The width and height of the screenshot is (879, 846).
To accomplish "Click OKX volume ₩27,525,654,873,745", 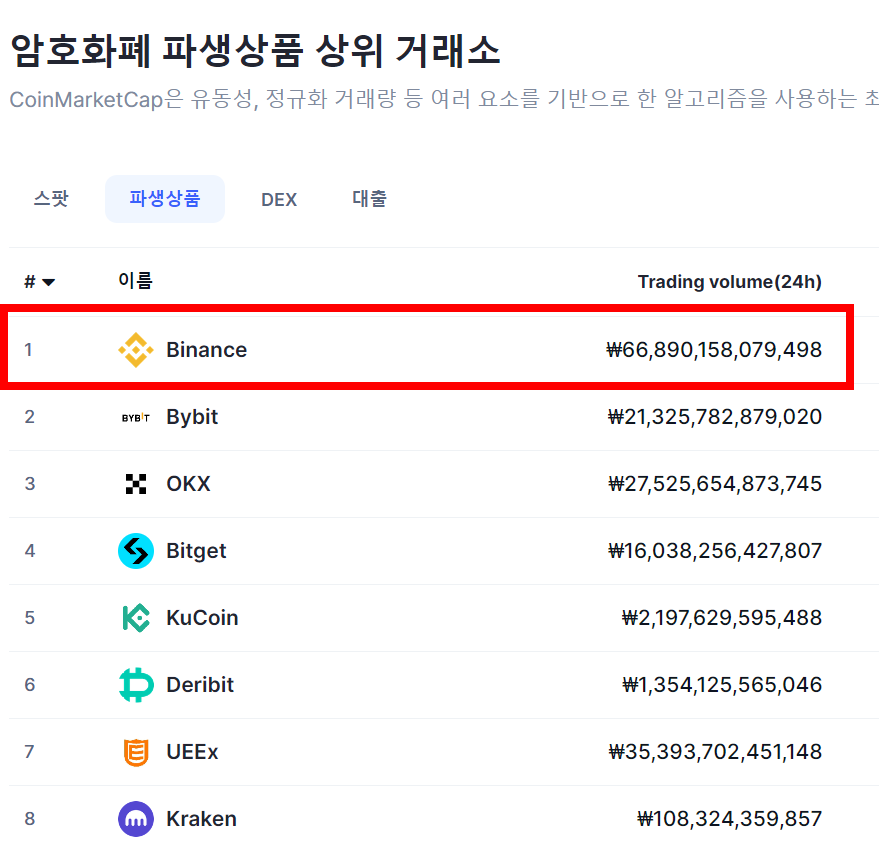I will click(715, 484).
